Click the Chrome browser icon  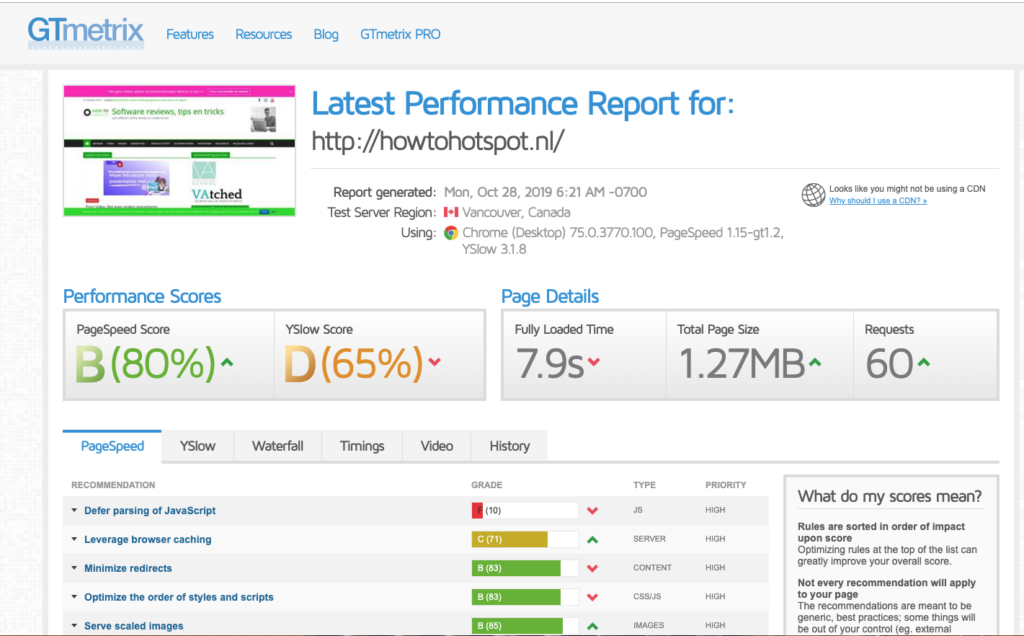tap(451, 233)
